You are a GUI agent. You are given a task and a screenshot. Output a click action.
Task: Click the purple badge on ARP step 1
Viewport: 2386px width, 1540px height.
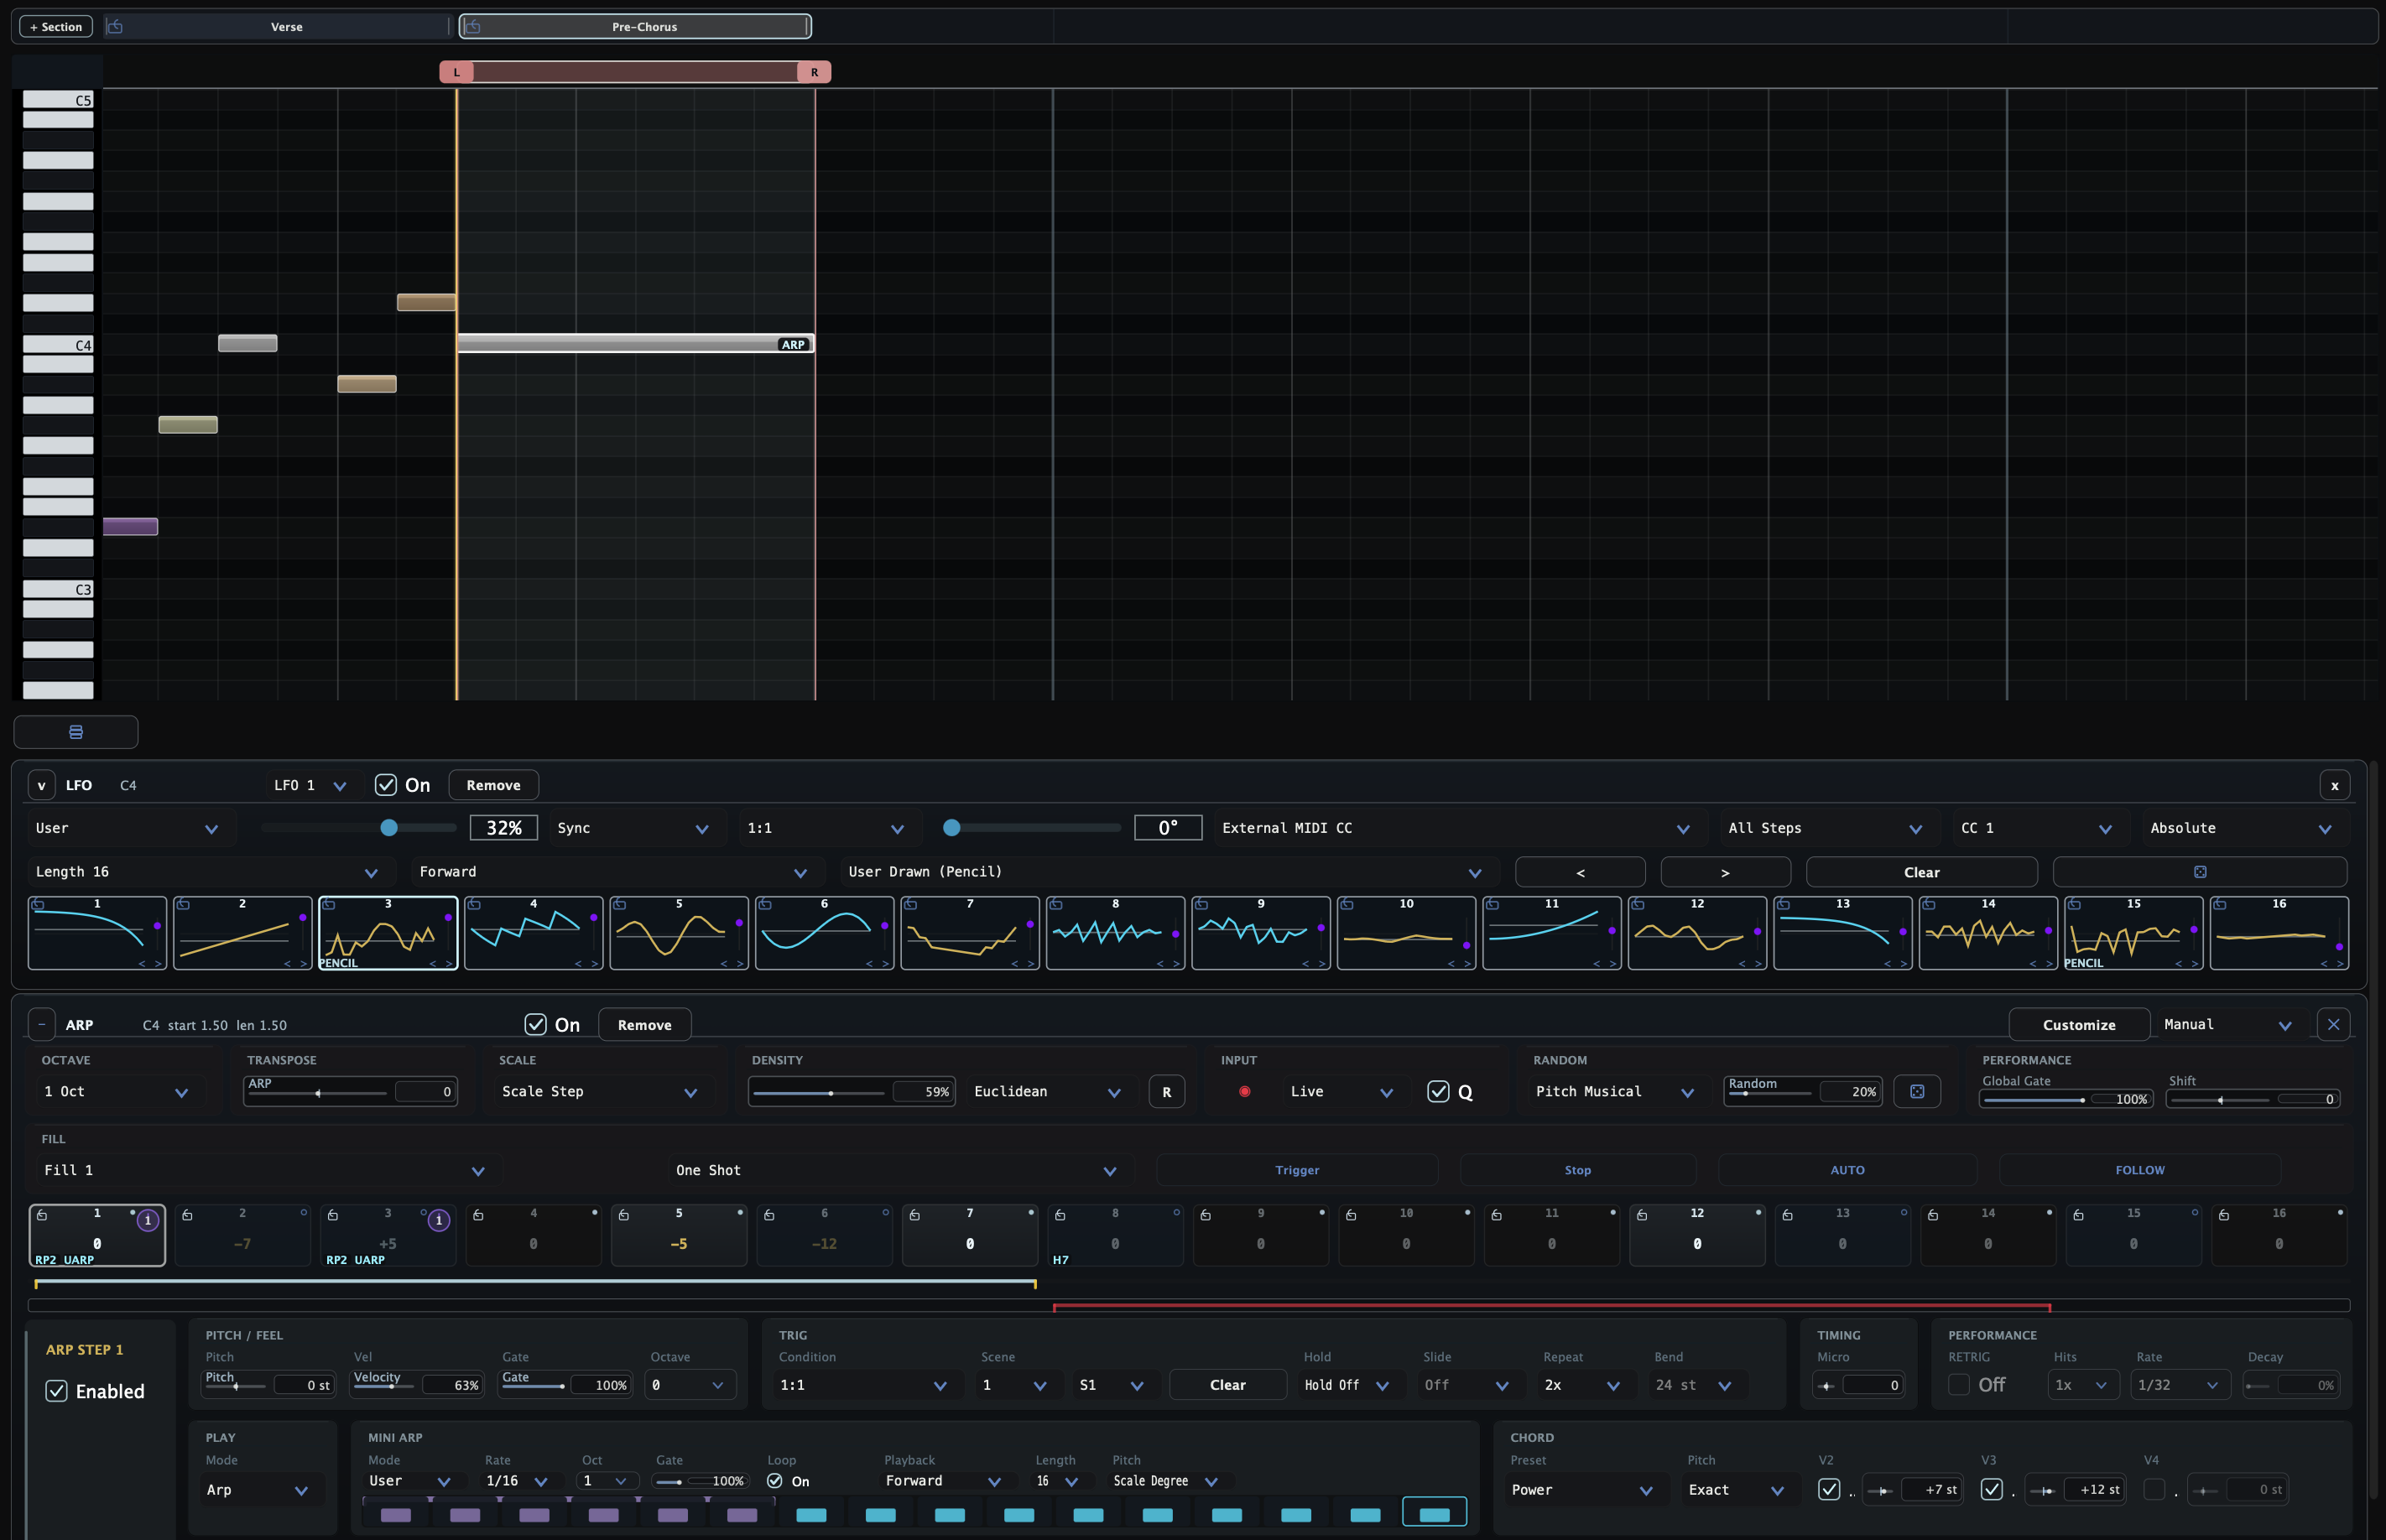[x=147, y=1220]
